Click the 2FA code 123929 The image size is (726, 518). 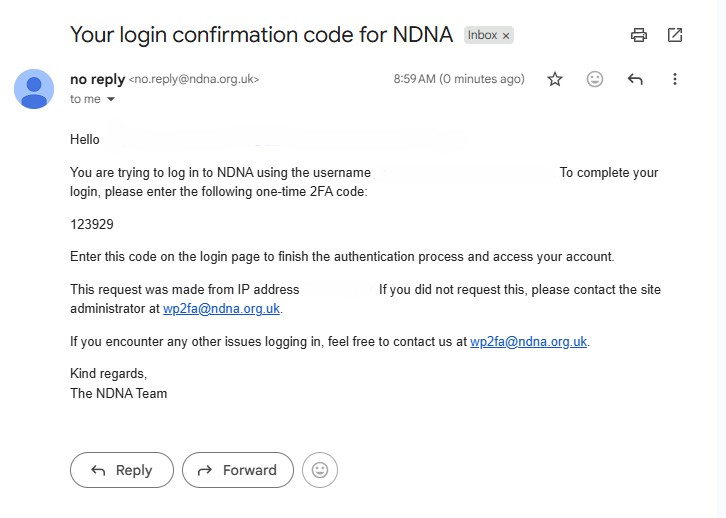point(92,224)
